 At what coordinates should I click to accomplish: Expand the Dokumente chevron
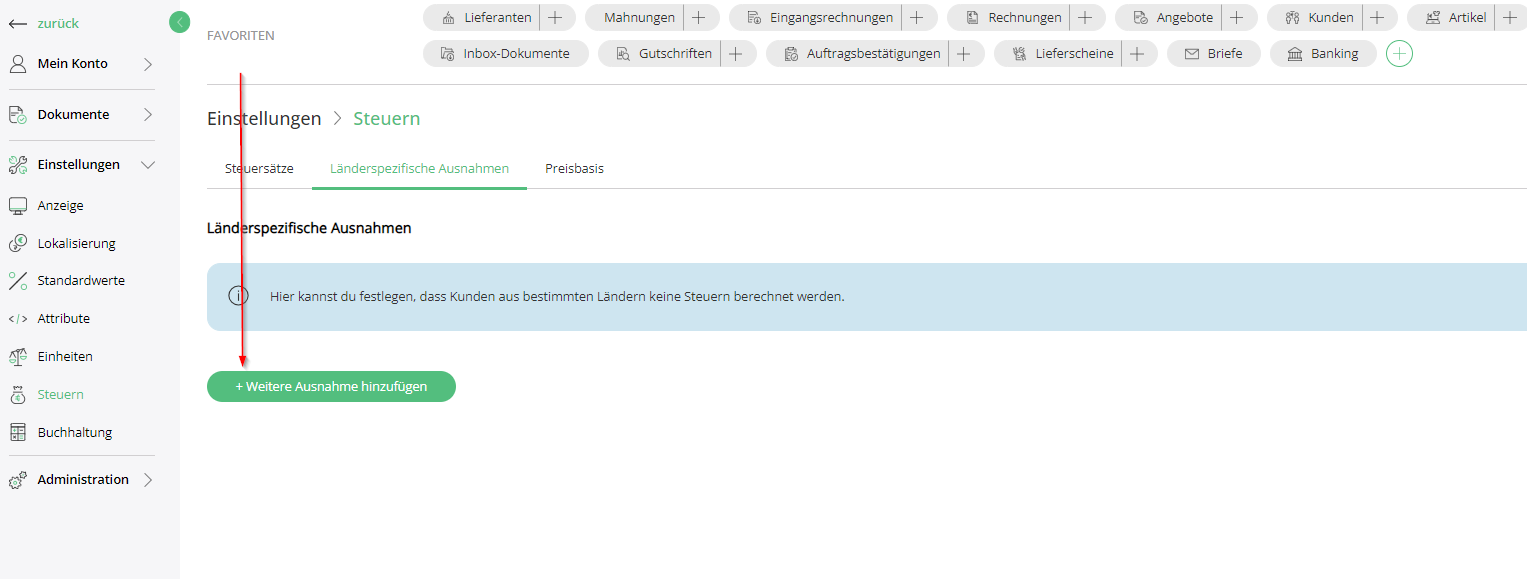coord(148,115)
